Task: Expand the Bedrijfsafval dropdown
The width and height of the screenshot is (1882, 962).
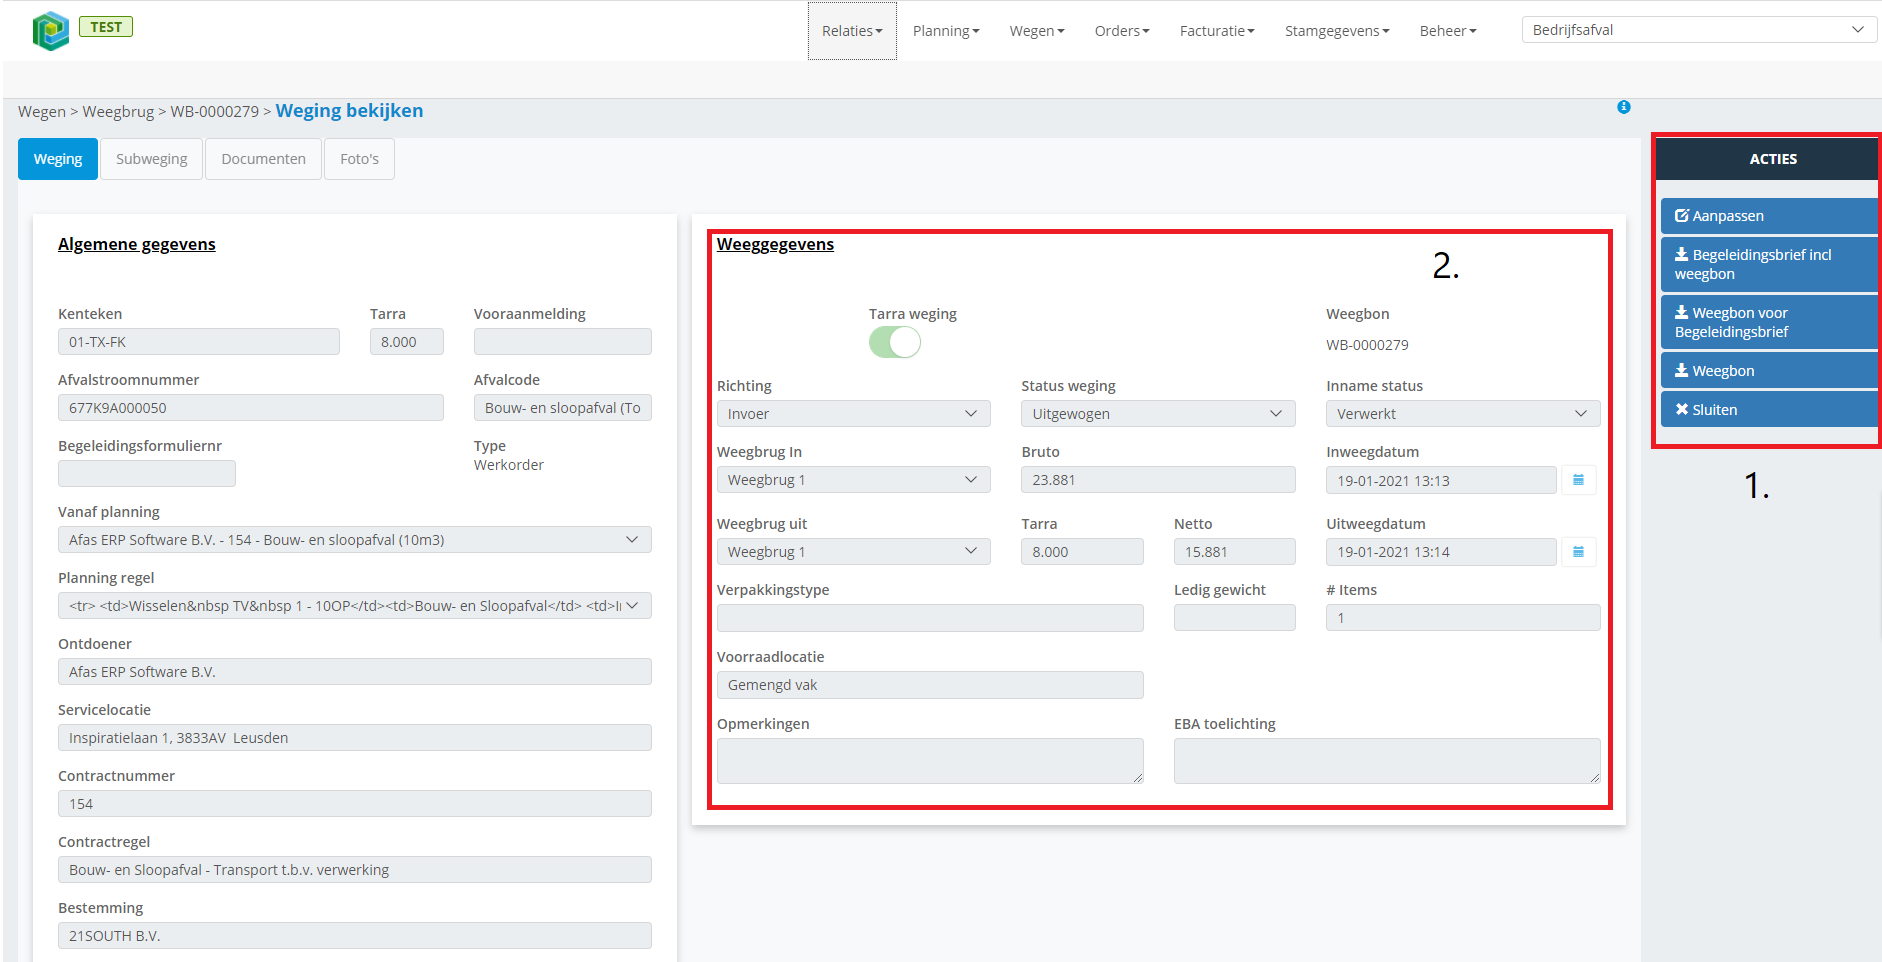Action: [x=1699, y=30]
